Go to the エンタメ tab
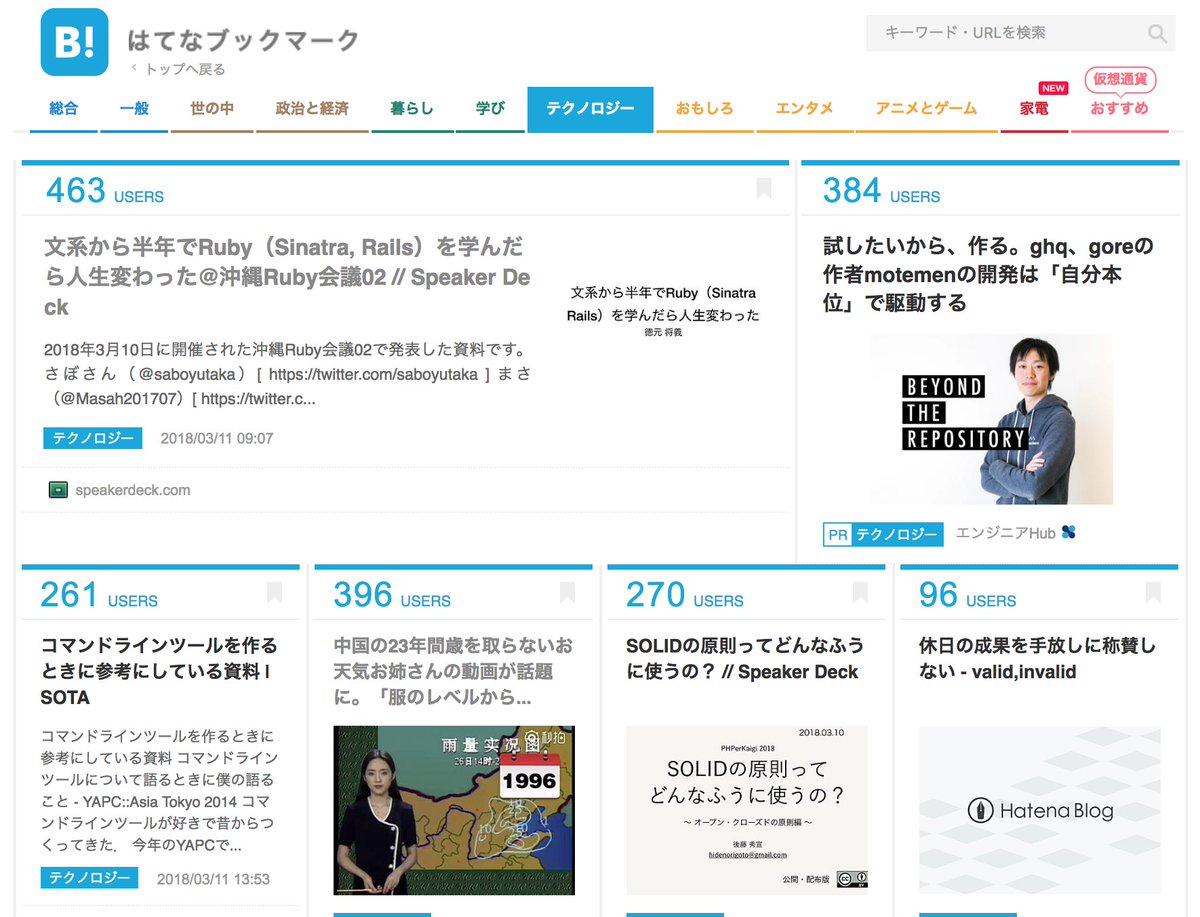 [x=805, y=108]
